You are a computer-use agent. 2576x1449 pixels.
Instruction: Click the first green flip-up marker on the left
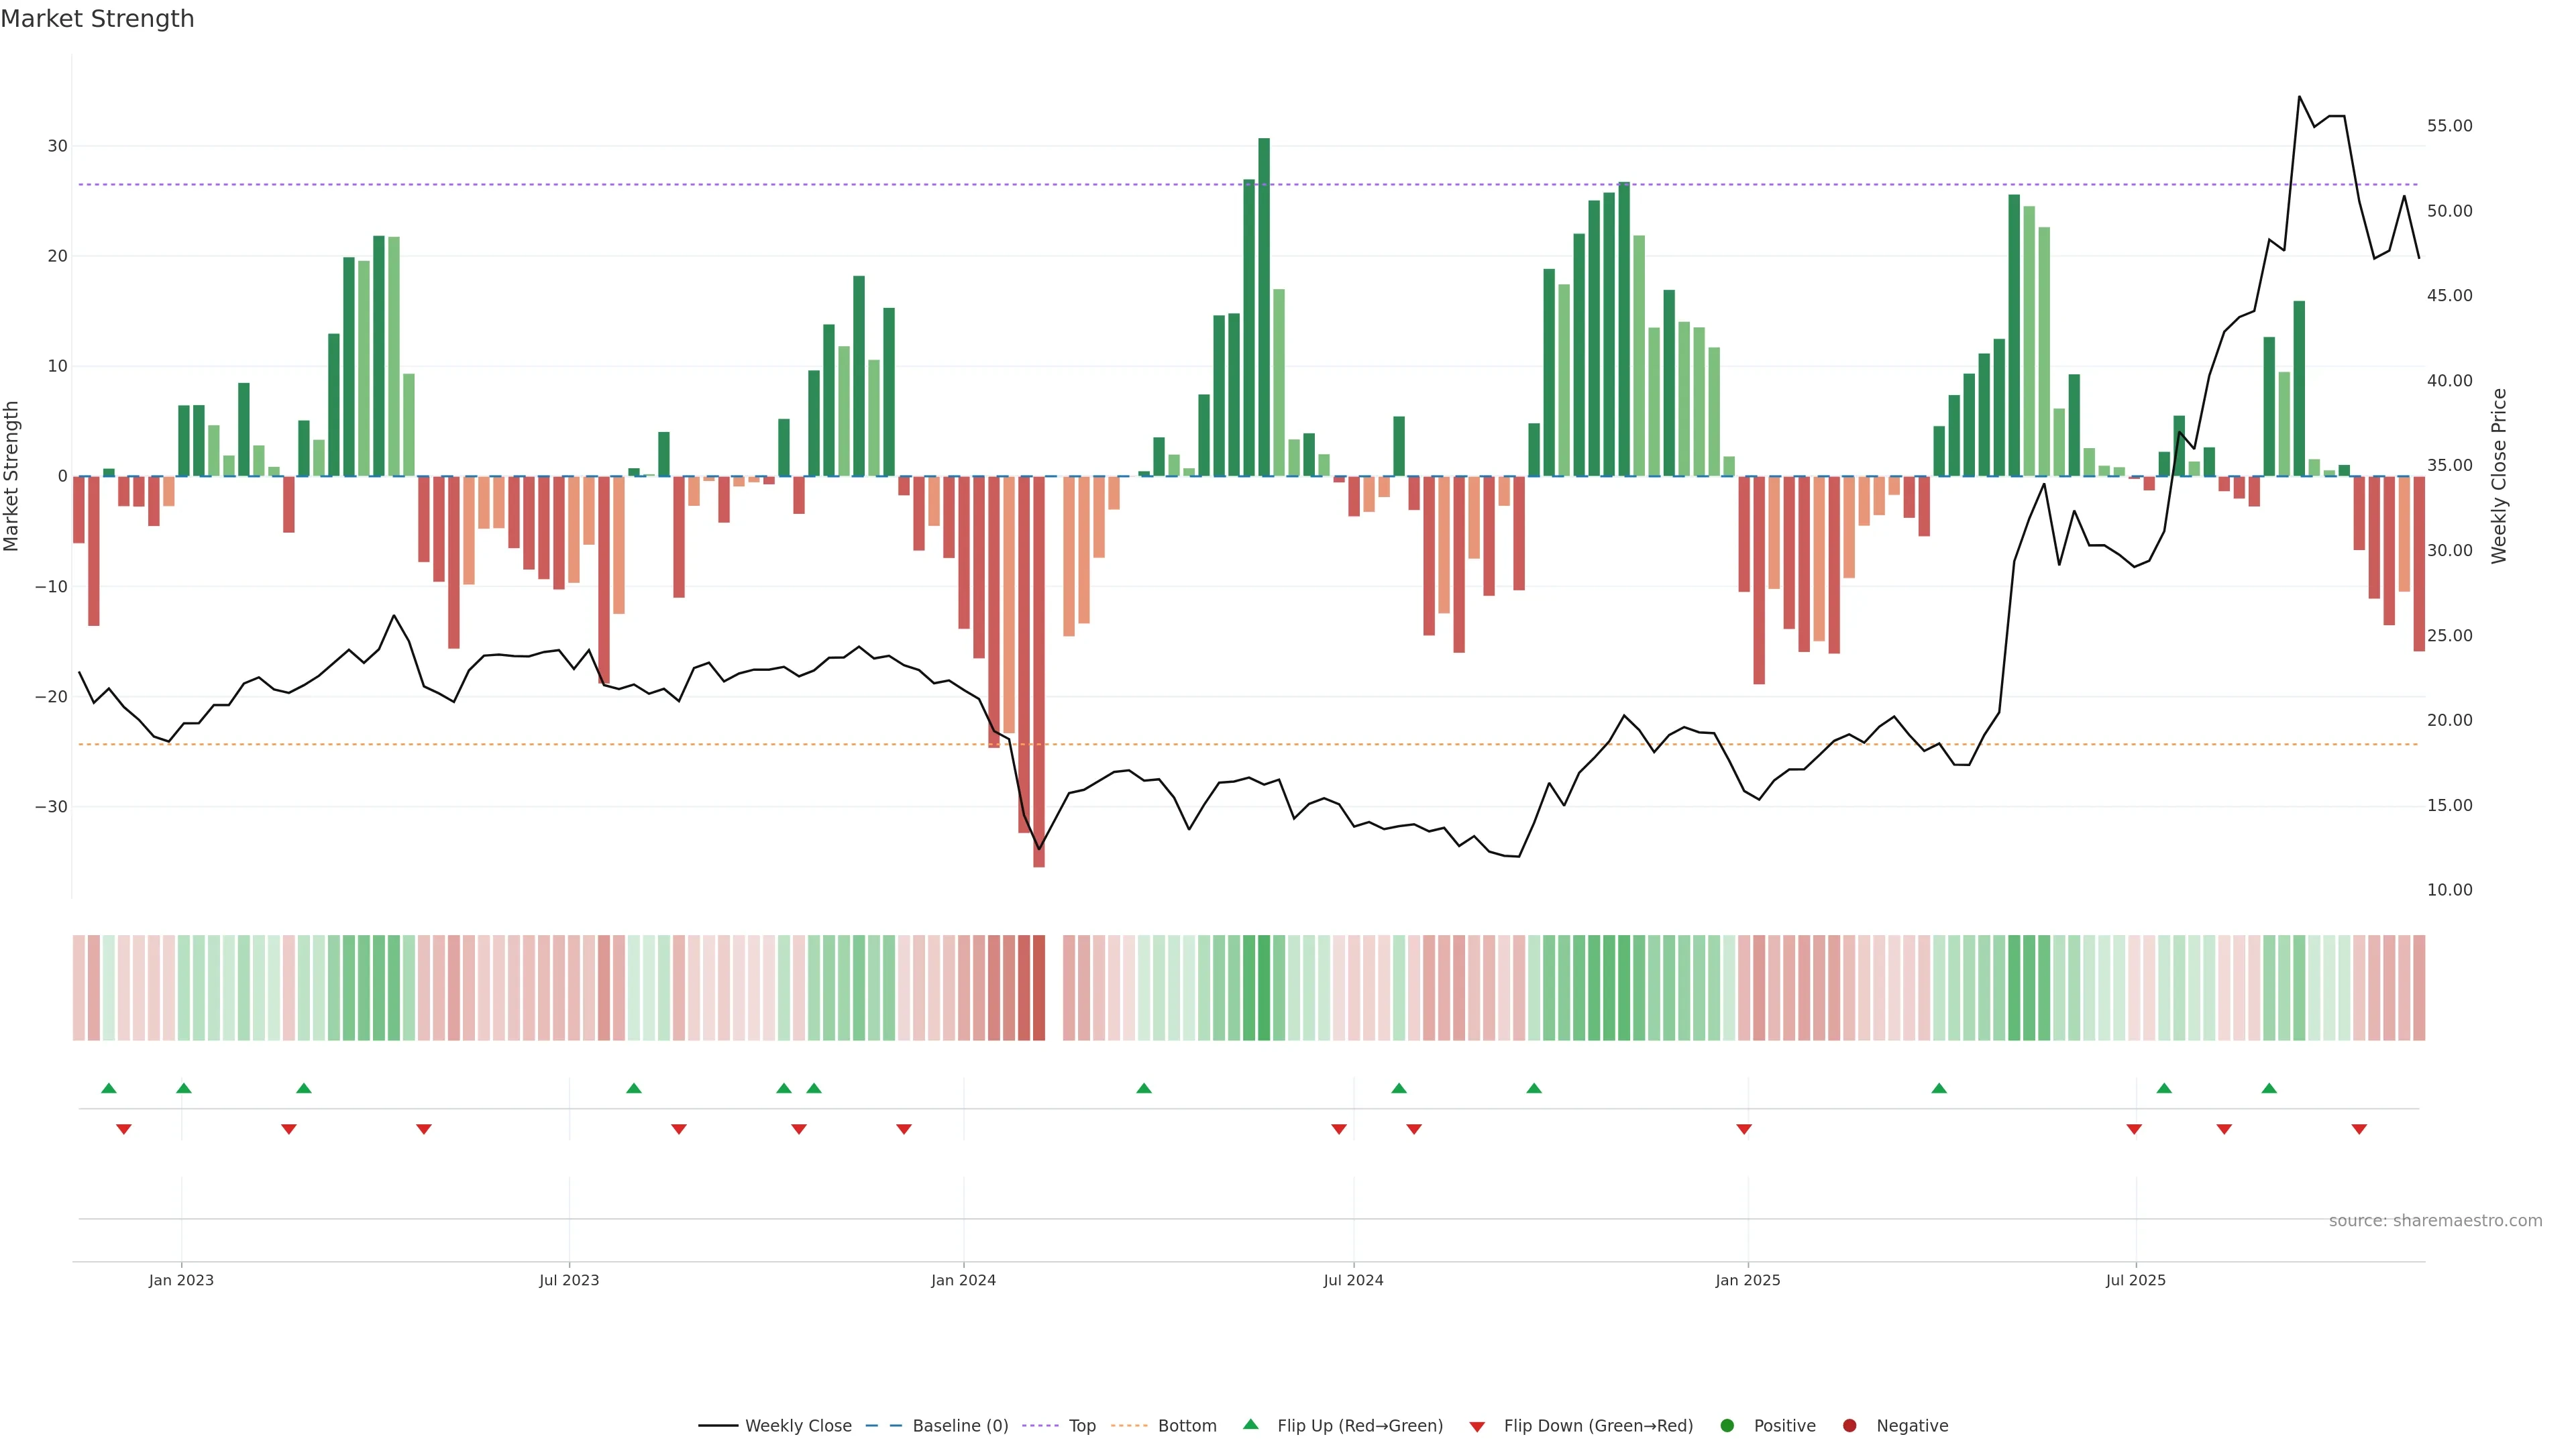109,1088
